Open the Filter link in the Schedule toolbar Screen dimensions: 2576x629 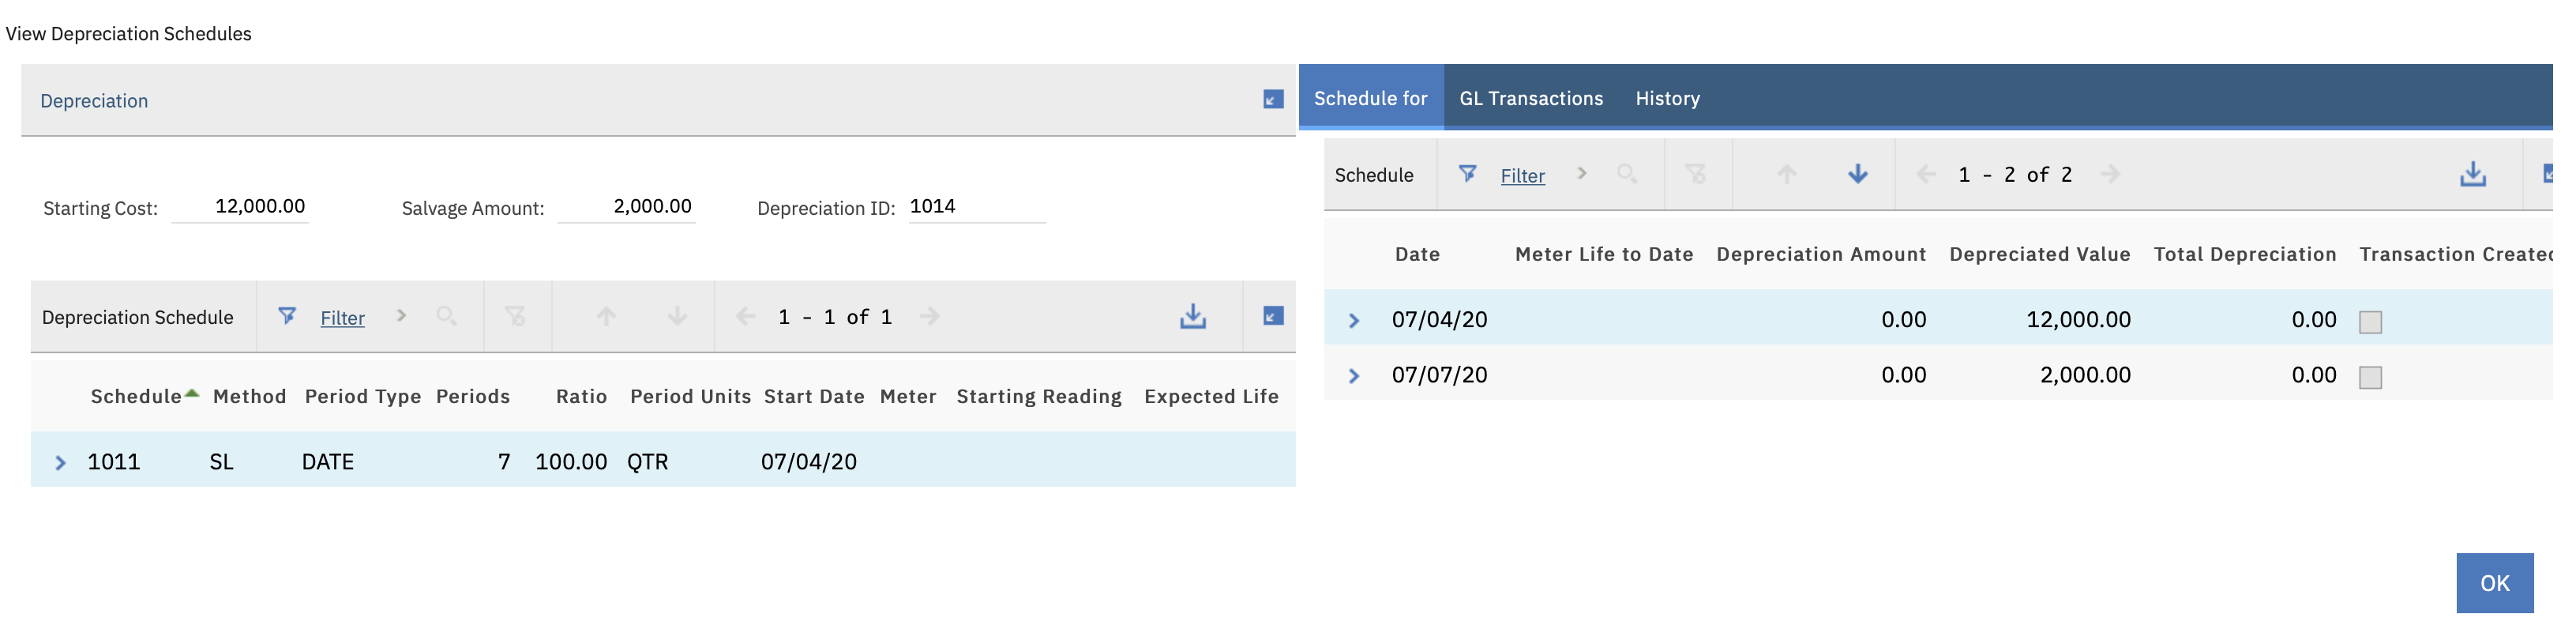[1522, 175]
